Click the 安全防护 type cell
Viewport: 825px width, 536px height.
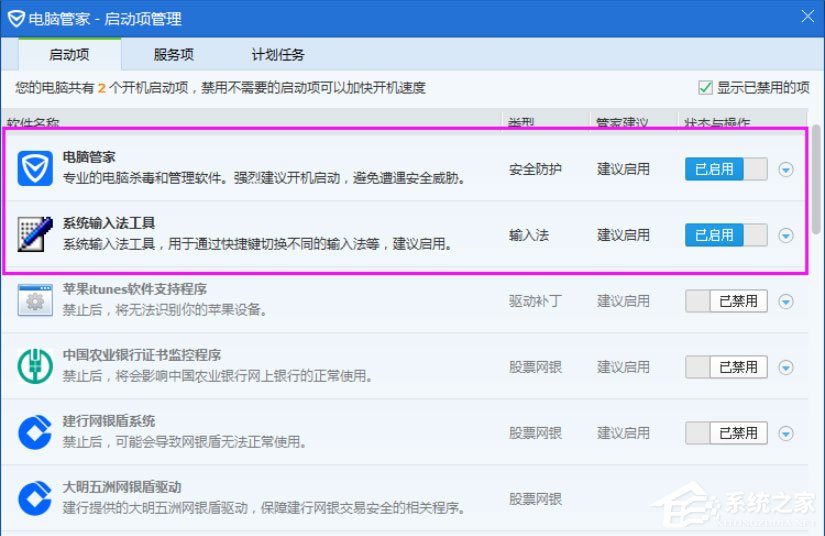coord(535,169)
